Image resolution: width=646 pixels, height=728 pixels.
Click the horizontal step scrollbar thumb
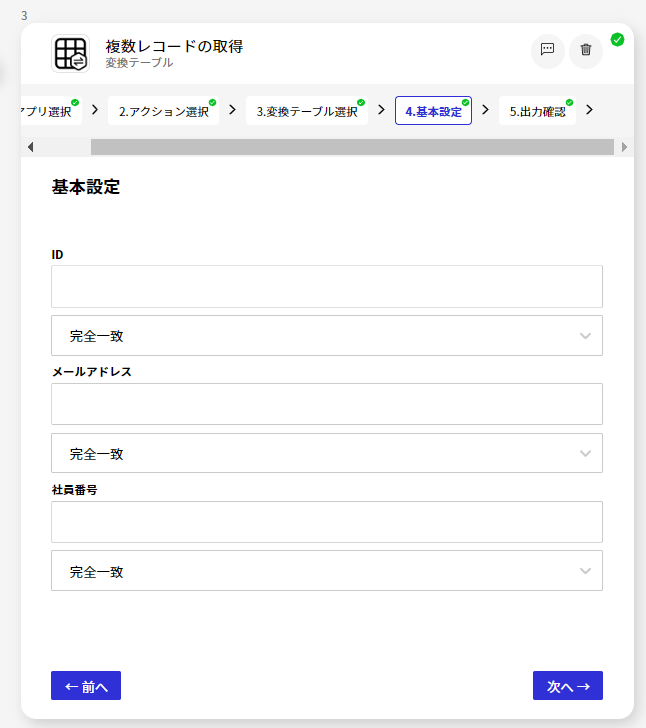tap(352, 147)
